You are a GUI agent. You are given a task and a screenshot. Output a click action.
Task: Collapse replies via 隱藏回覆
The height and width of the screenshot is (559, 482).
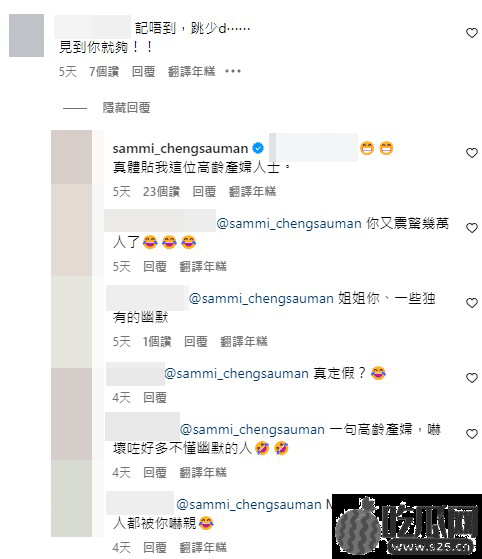(127, 107)
